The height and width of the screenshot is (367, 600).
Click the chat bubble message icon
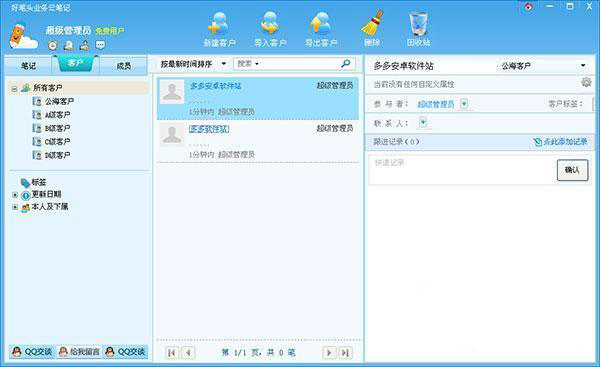click(100, 46)
